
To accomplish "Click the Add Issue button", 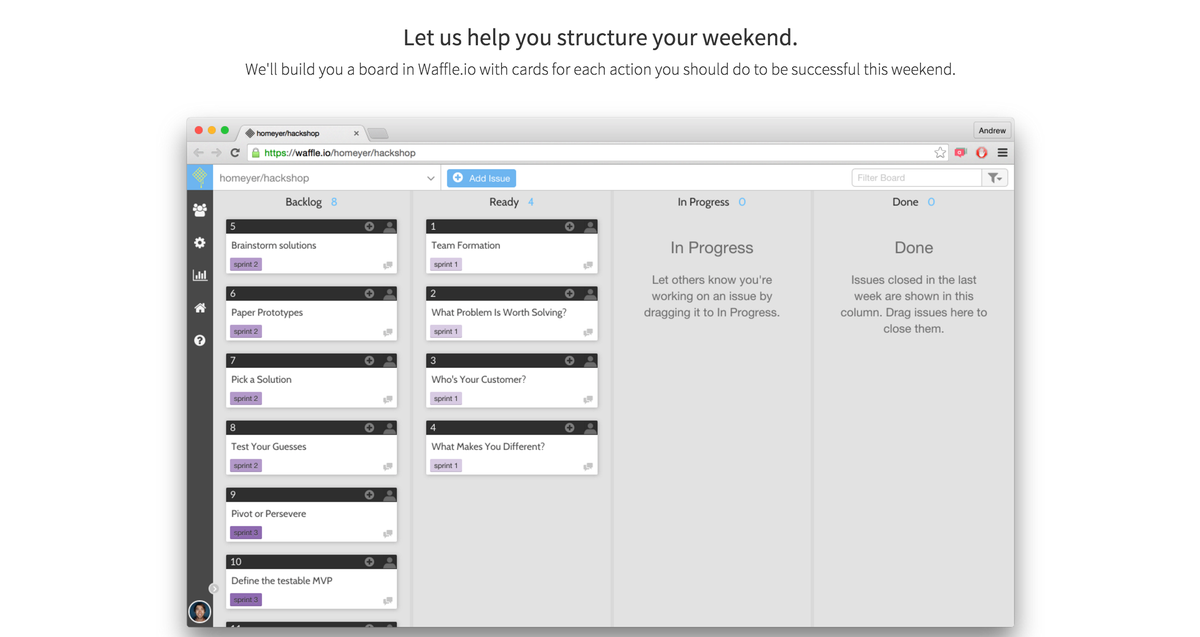I will (x=481, y=178).
